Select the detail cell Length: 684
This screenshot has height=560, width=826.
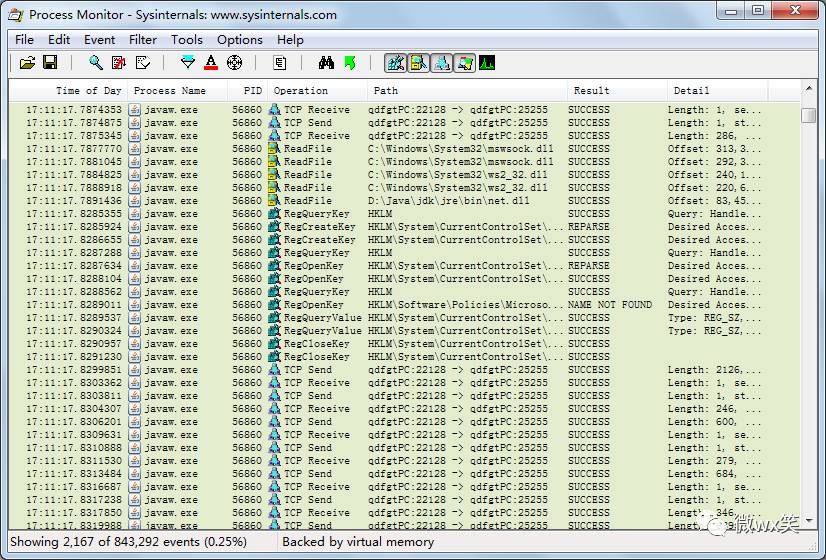pos(714,474)
